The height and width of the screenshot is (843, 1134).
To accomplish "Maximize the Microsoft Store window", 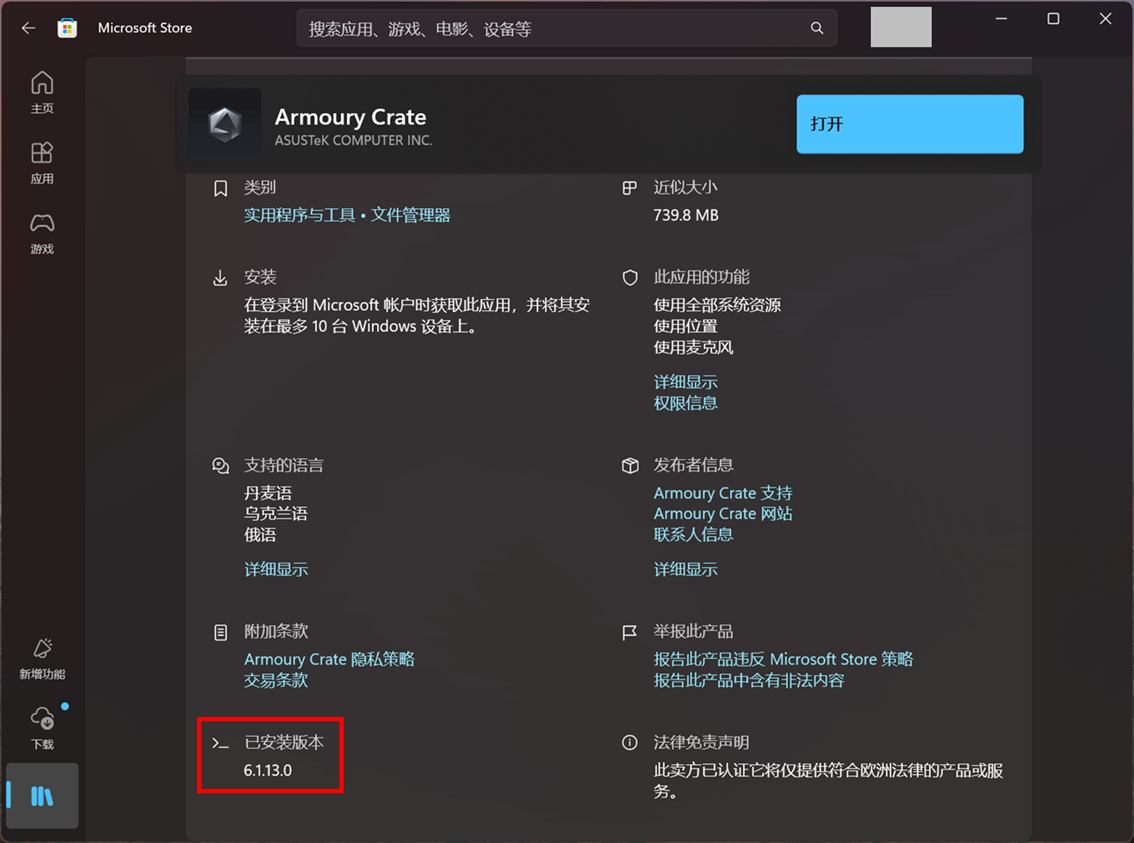I will 1054,19.
